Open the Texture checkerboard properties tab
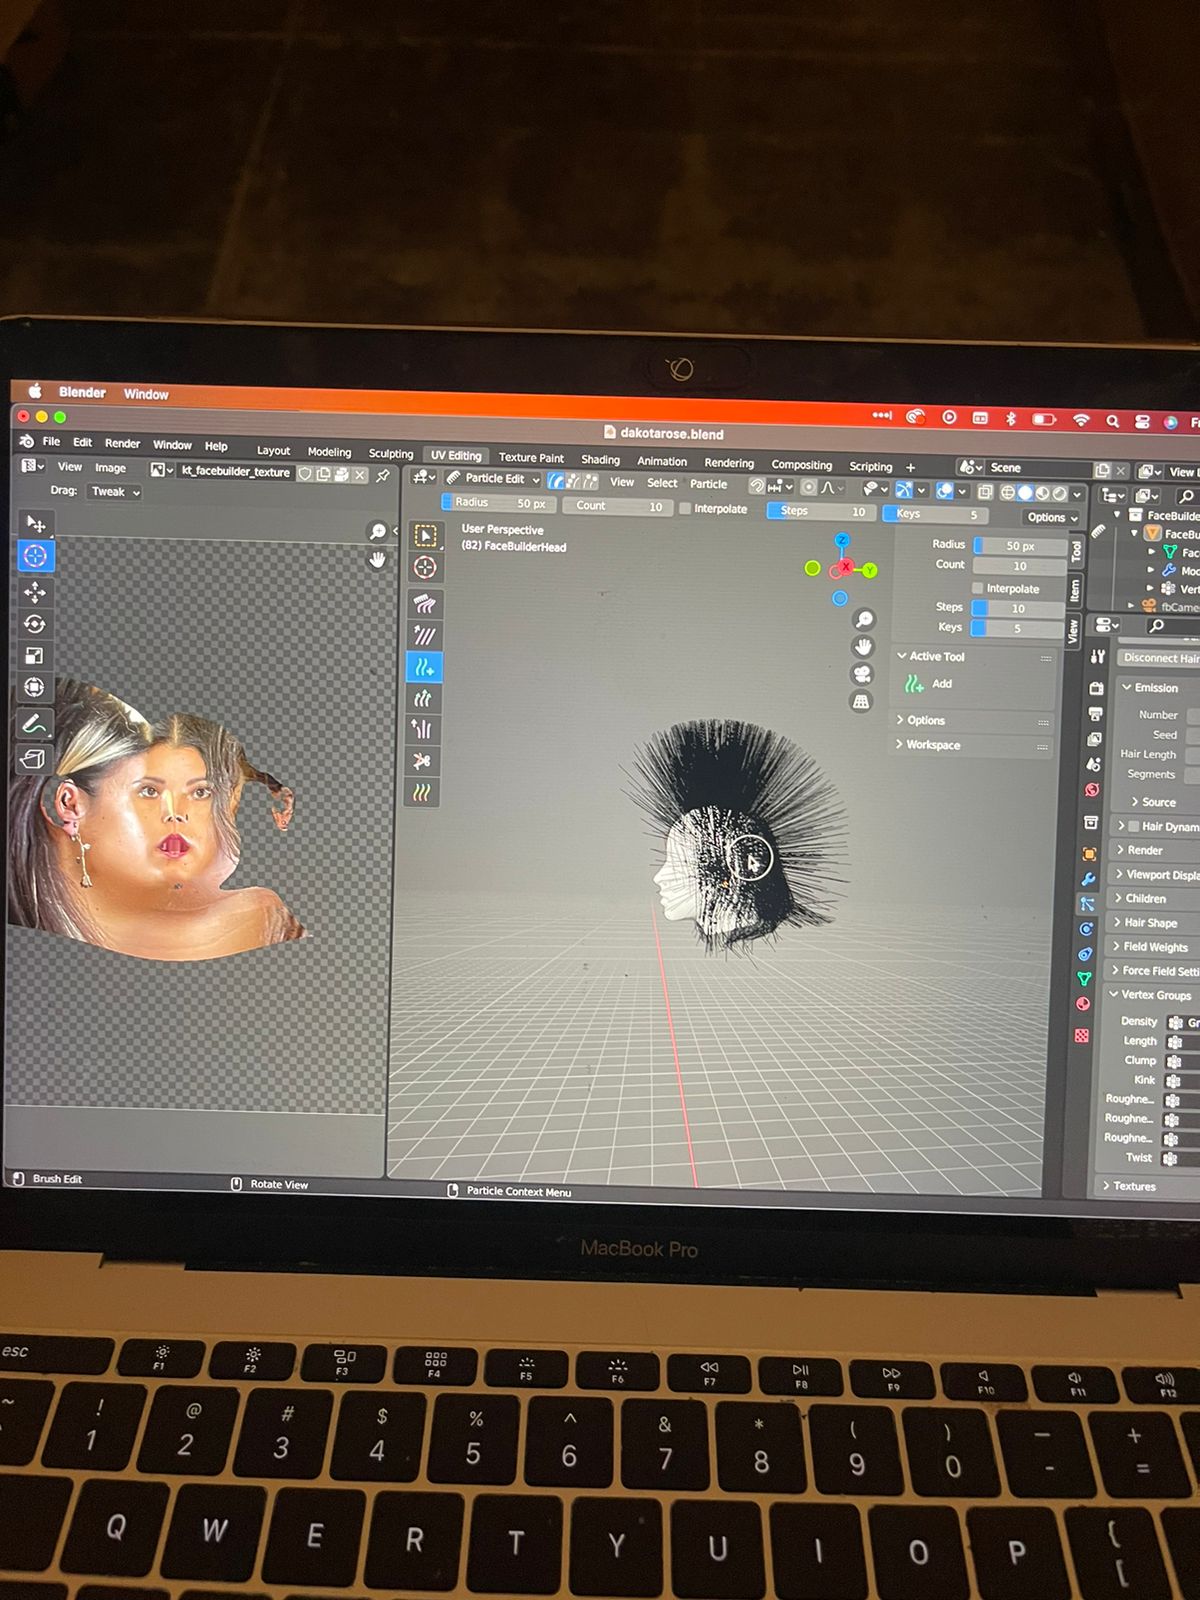The image size is (1200, 1600). tap(1081, 1036)
